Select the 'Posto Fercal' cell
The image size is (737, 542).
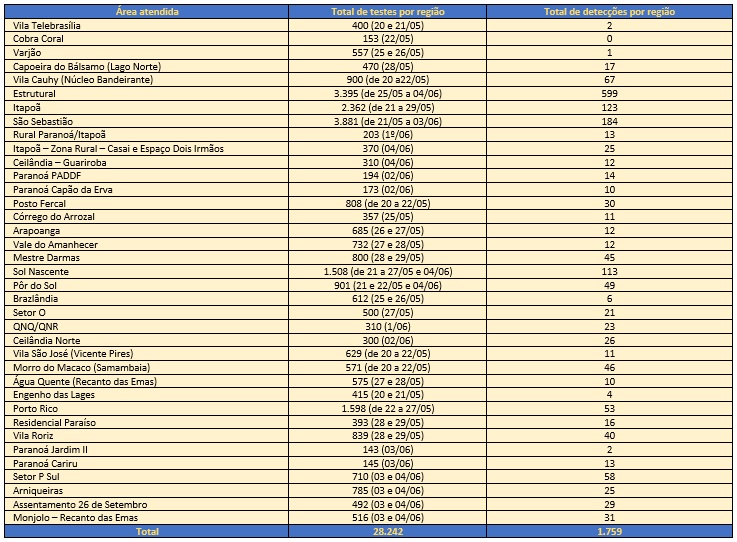(147, 204)
